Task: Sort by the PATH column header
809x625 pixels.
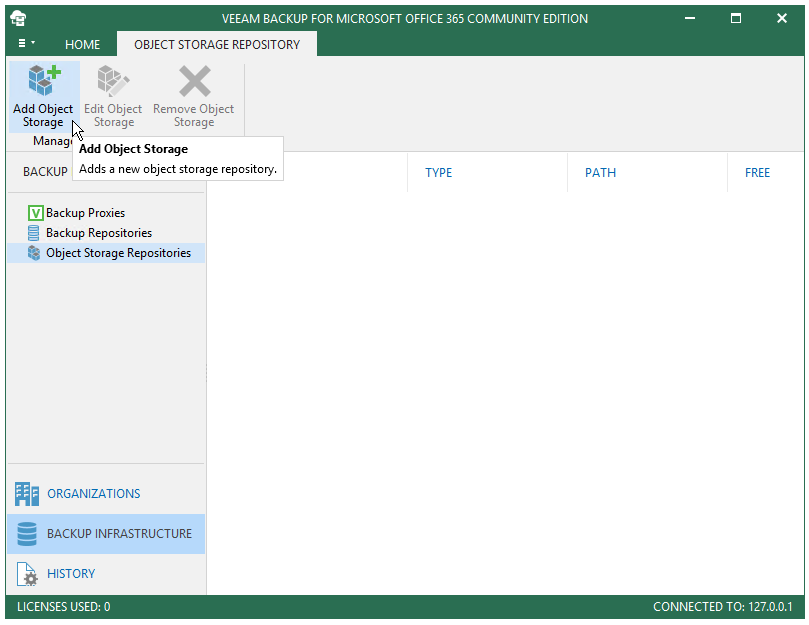Action: [x=600, y=172]
